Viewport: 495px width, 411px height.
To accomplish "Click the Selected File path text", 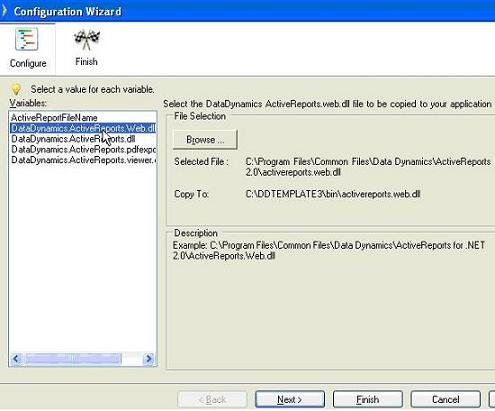I will point(368,167).
